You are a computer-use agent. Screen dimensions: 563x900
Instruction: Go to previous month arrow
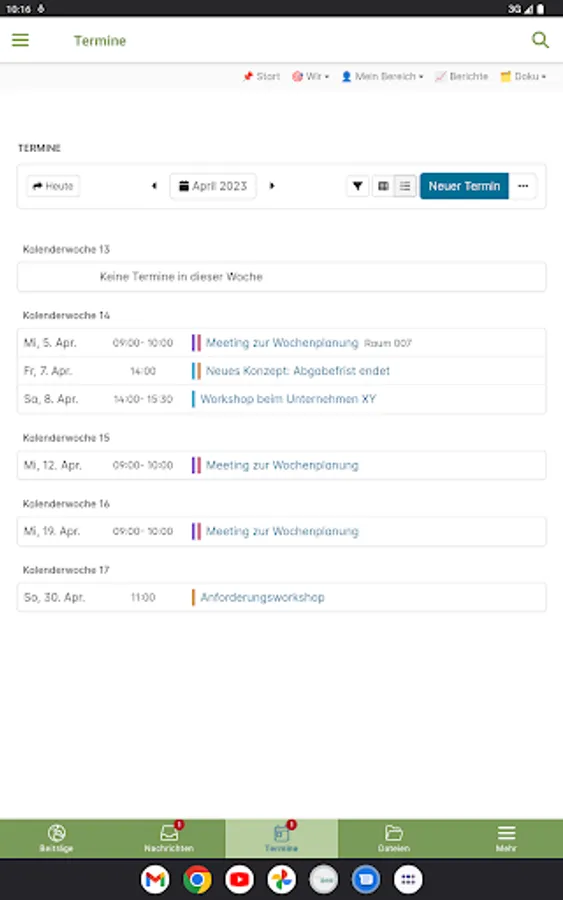(x=154, y=186)
